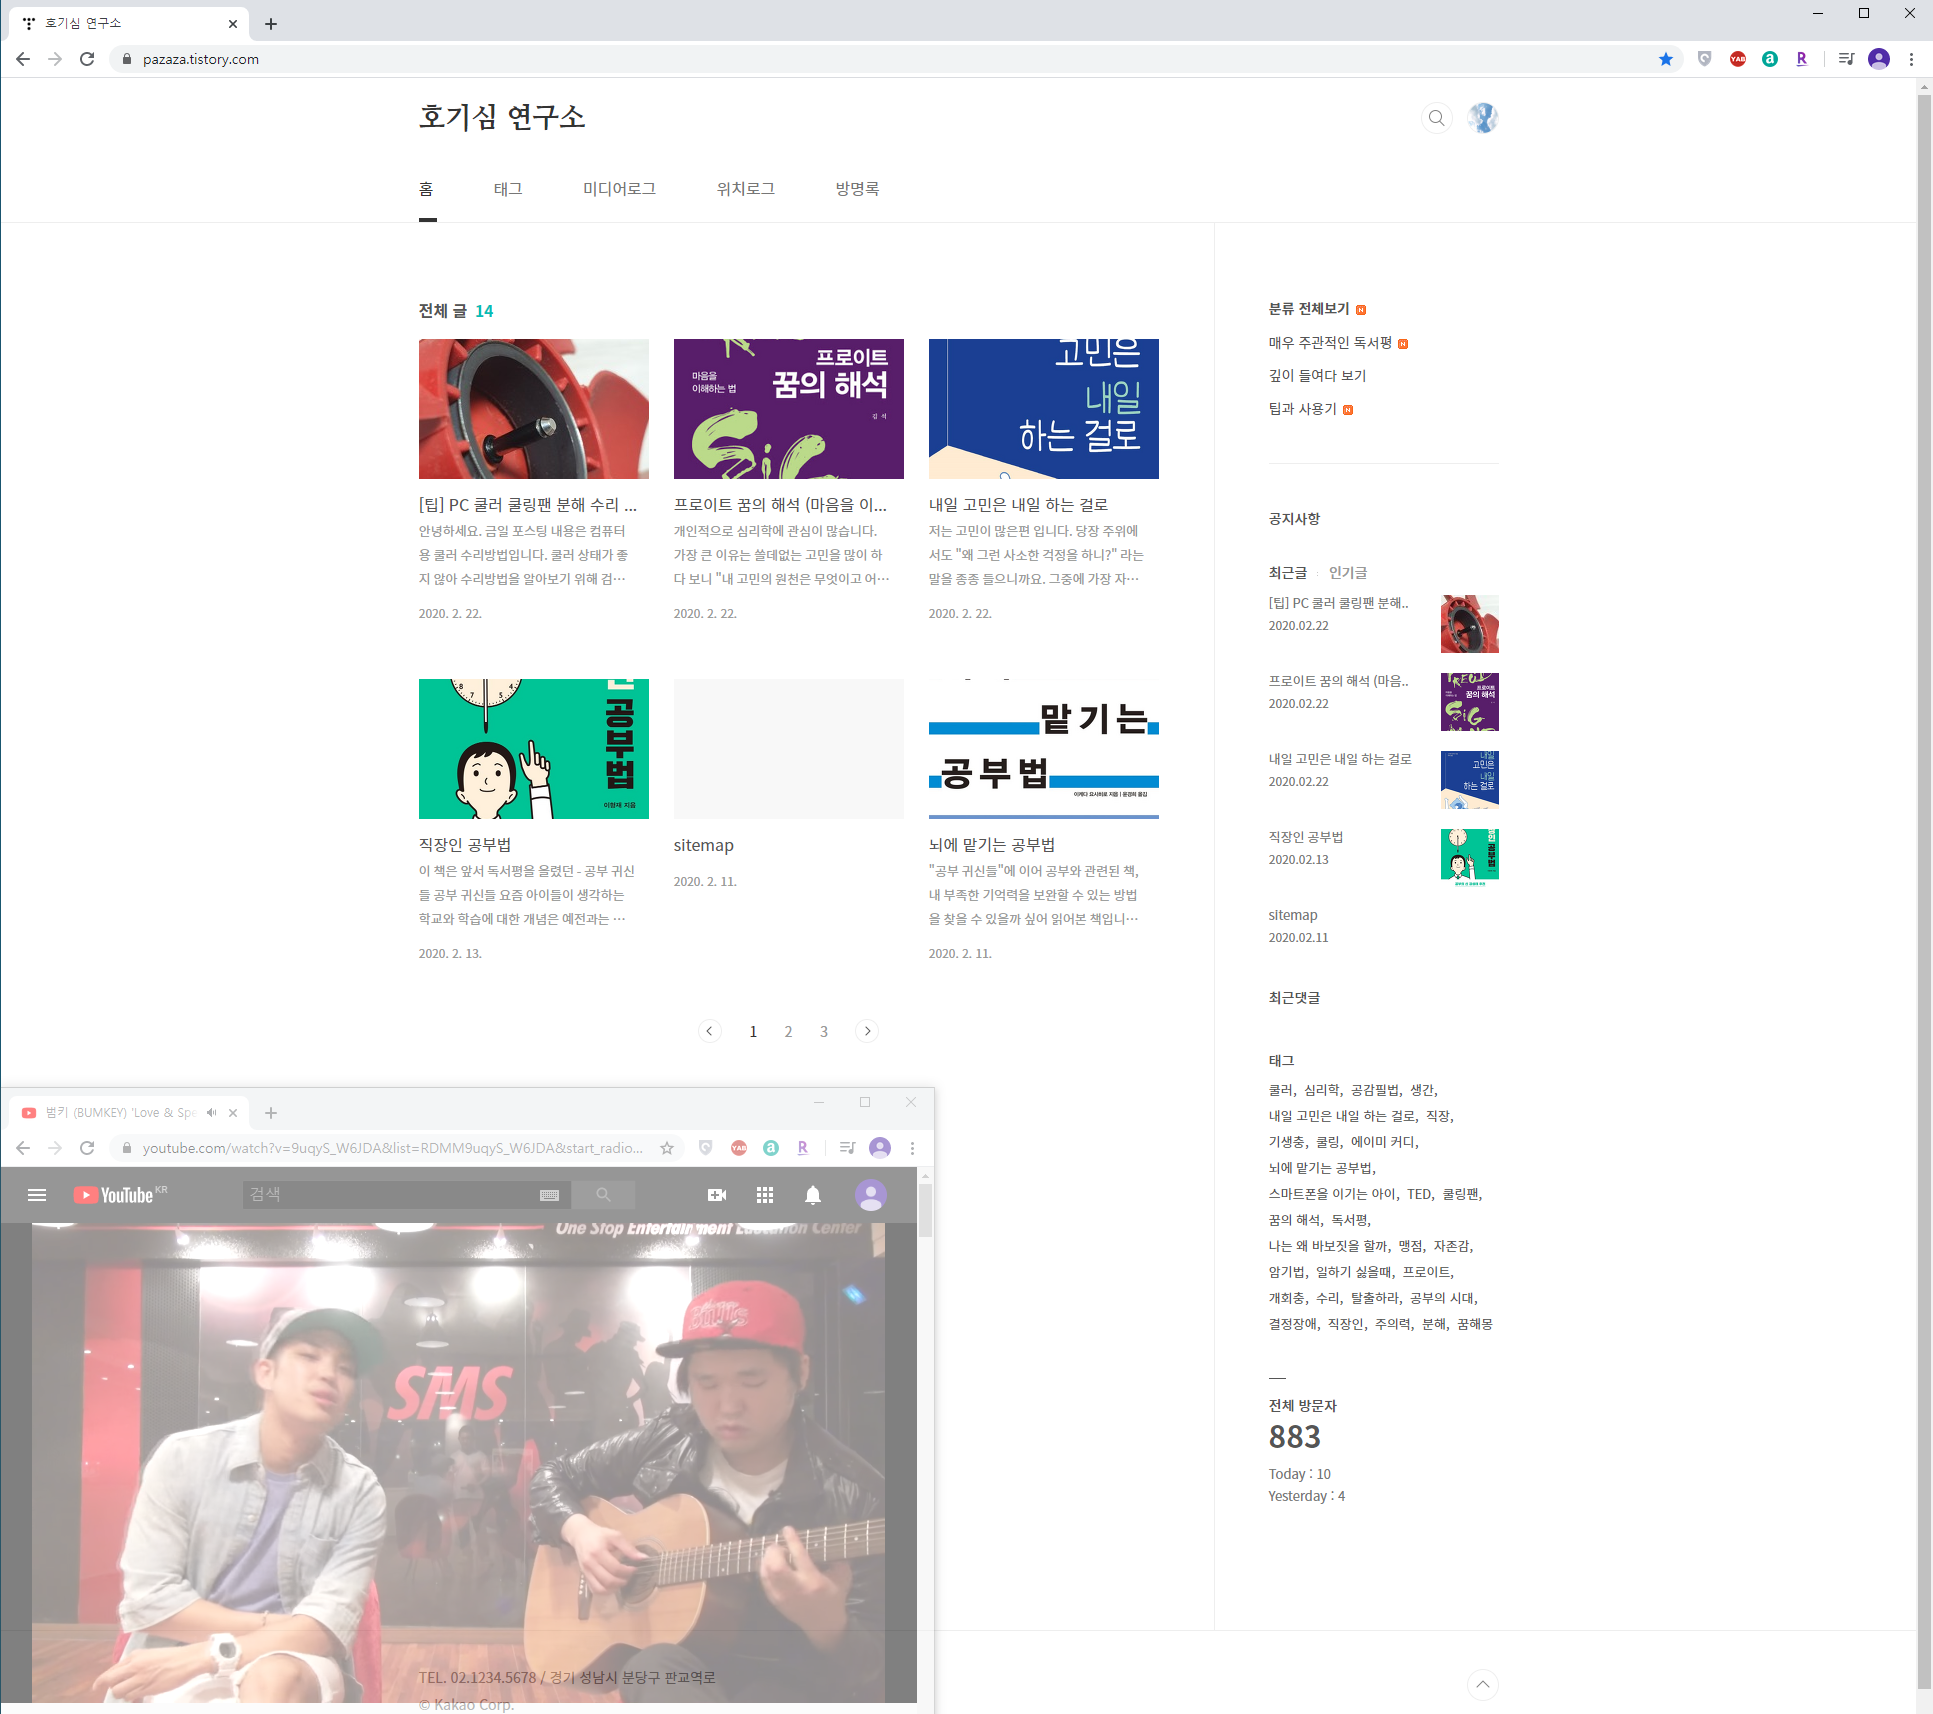This screenshot has height=1714, width=1933.
Task: Click the bookmark star in main Chrome window
Action: (1666, 59)
